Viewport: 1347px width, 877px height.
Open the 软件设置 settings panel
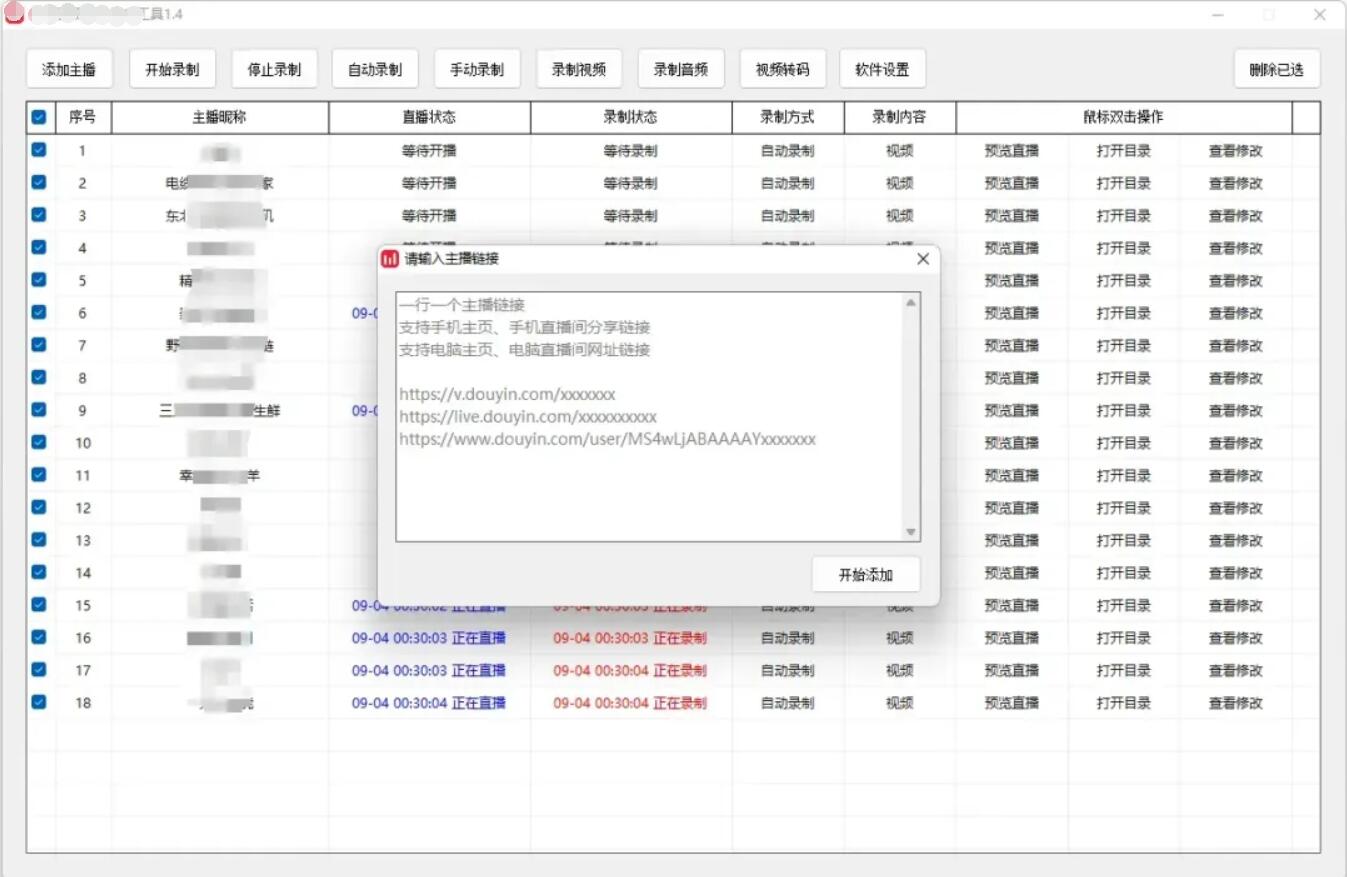tap(882, 68)
